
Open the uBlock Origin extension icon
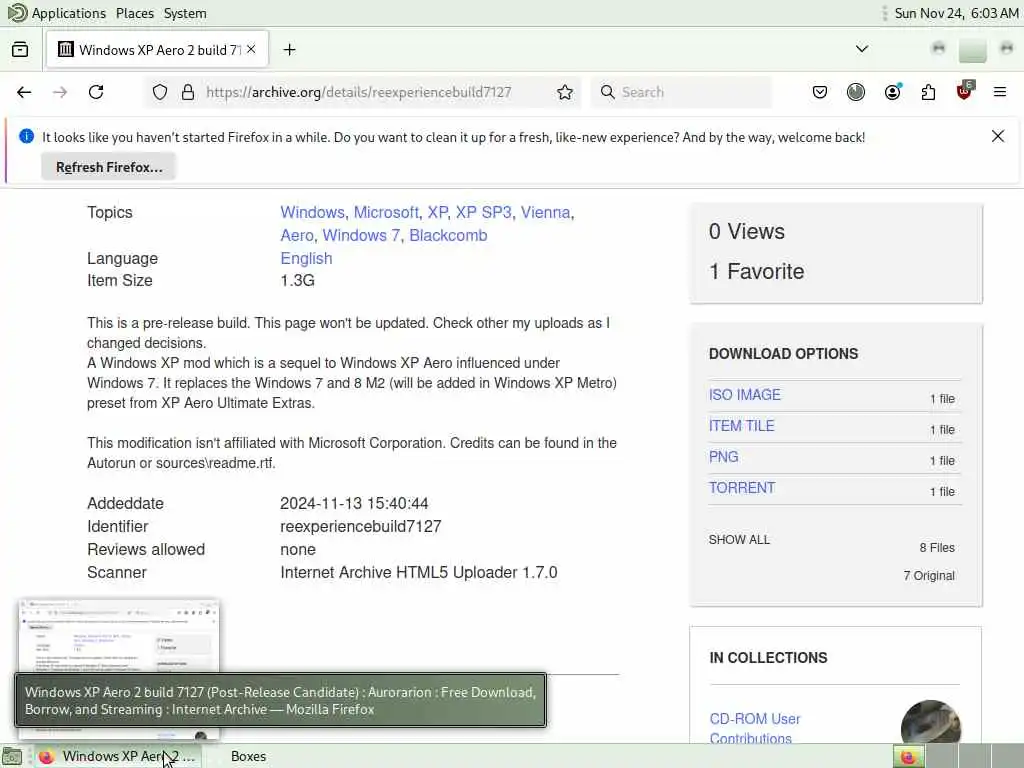point(965,91)
